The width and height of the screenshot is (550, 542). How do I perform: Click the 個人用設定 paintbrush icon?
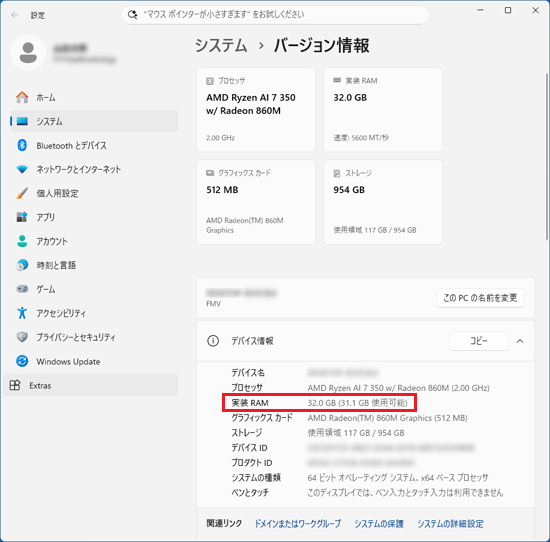pyautogui.click(x=22, y=193)
